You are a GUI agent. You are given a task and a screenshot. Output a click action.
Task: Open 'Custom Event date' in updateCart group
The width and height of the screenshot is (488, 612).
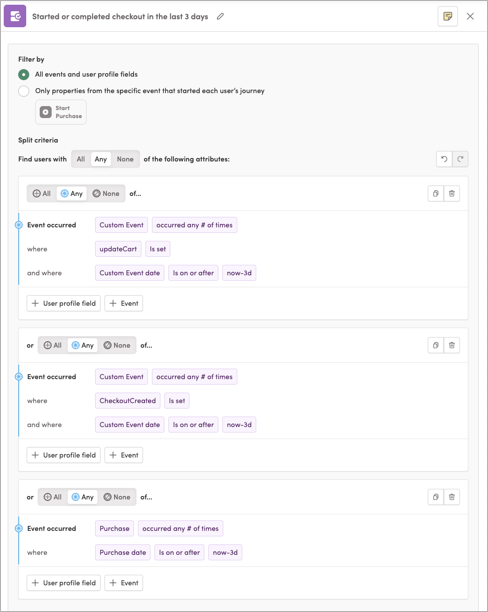click(x=130, y=273)
